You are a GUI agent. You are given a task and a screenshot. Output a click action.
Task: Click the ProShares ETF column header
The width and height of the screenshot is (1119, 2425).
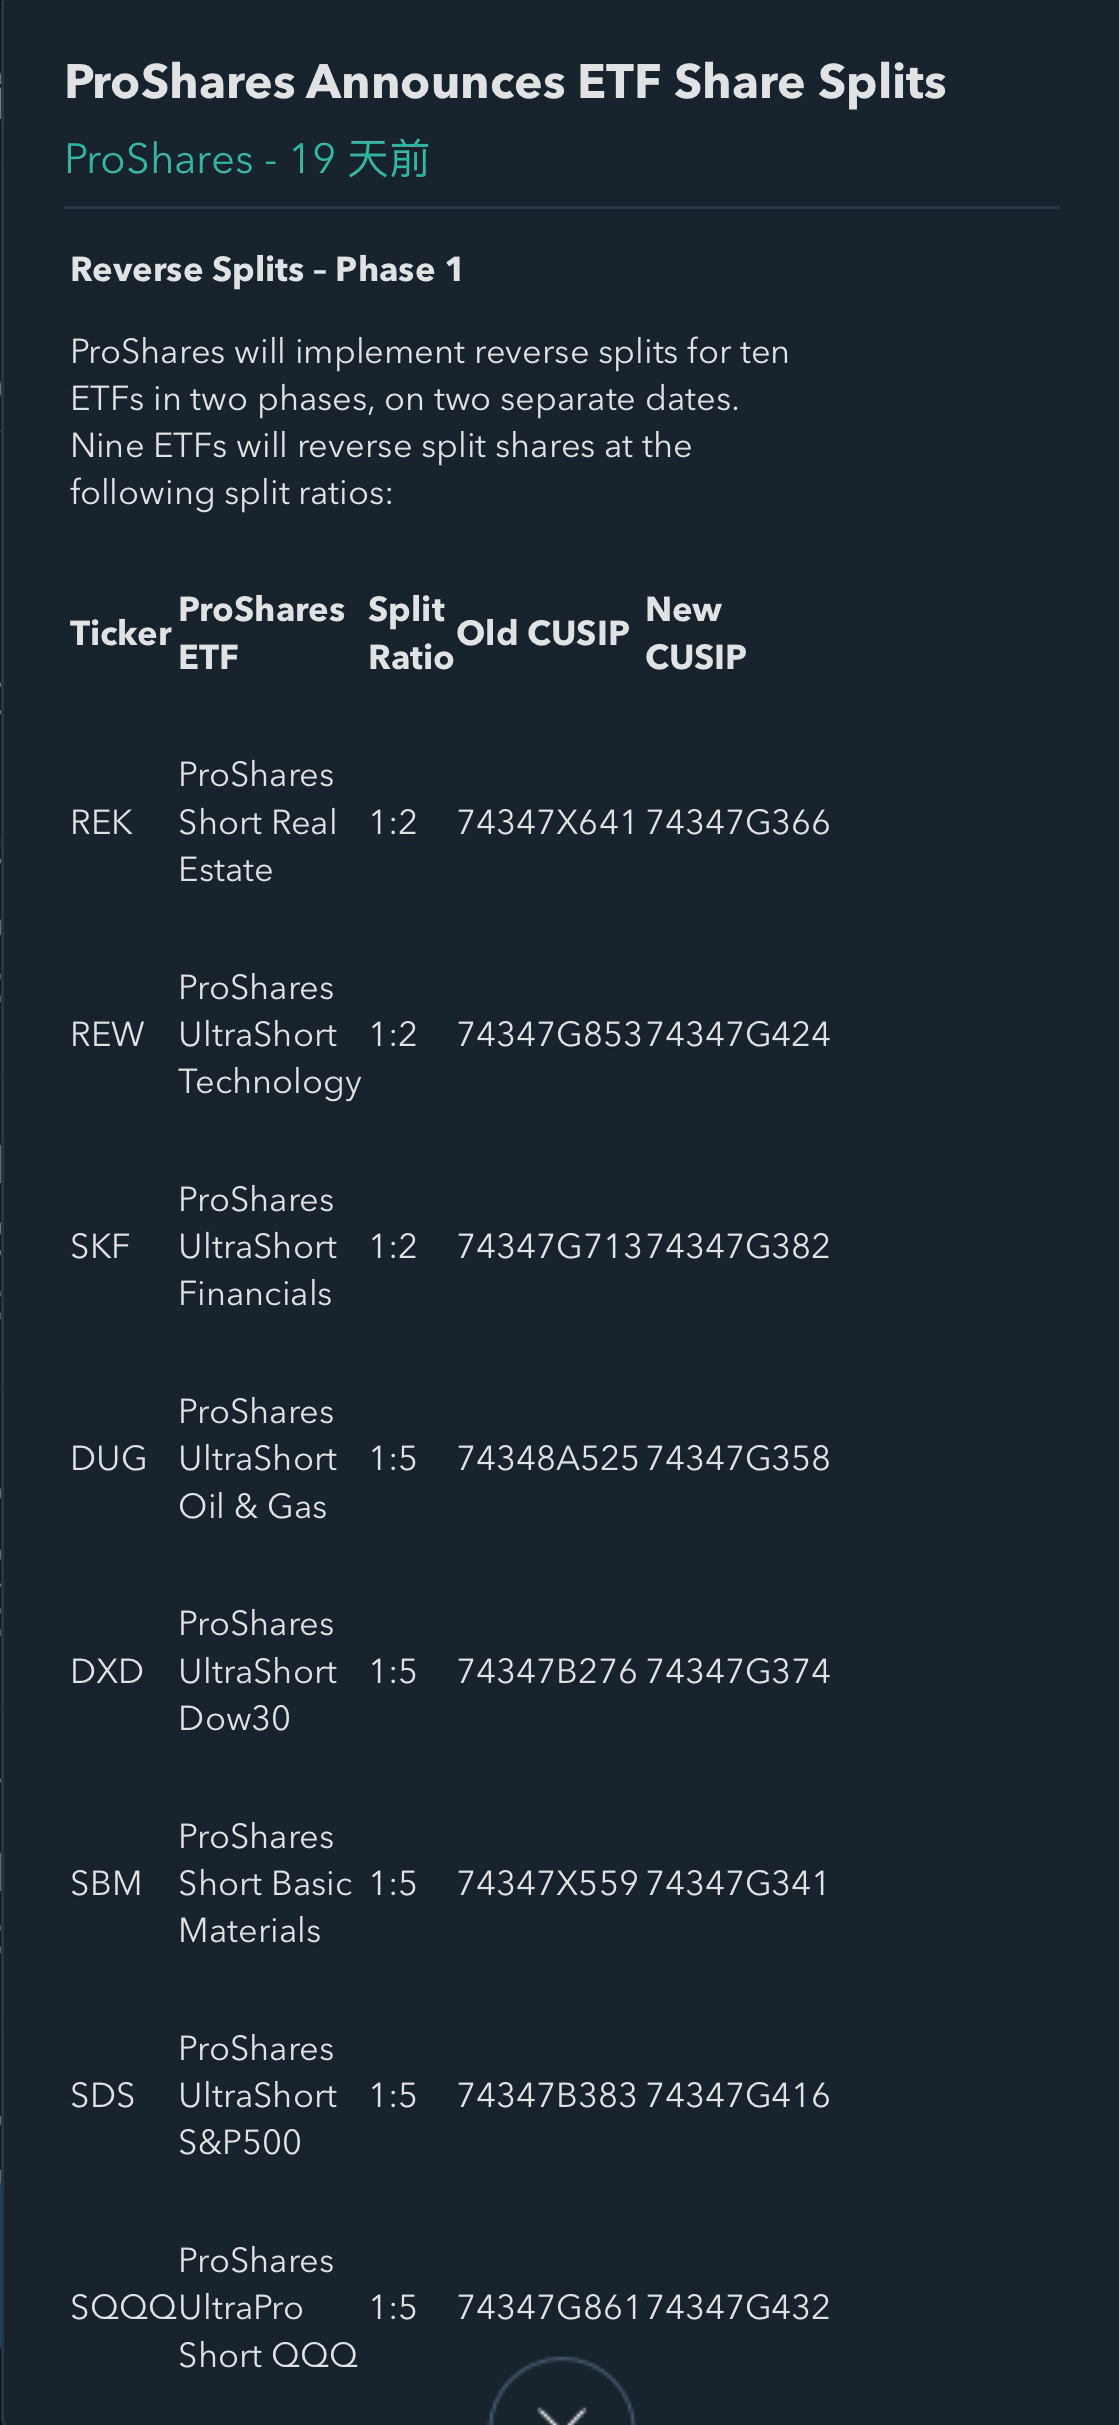click(261, 633)
